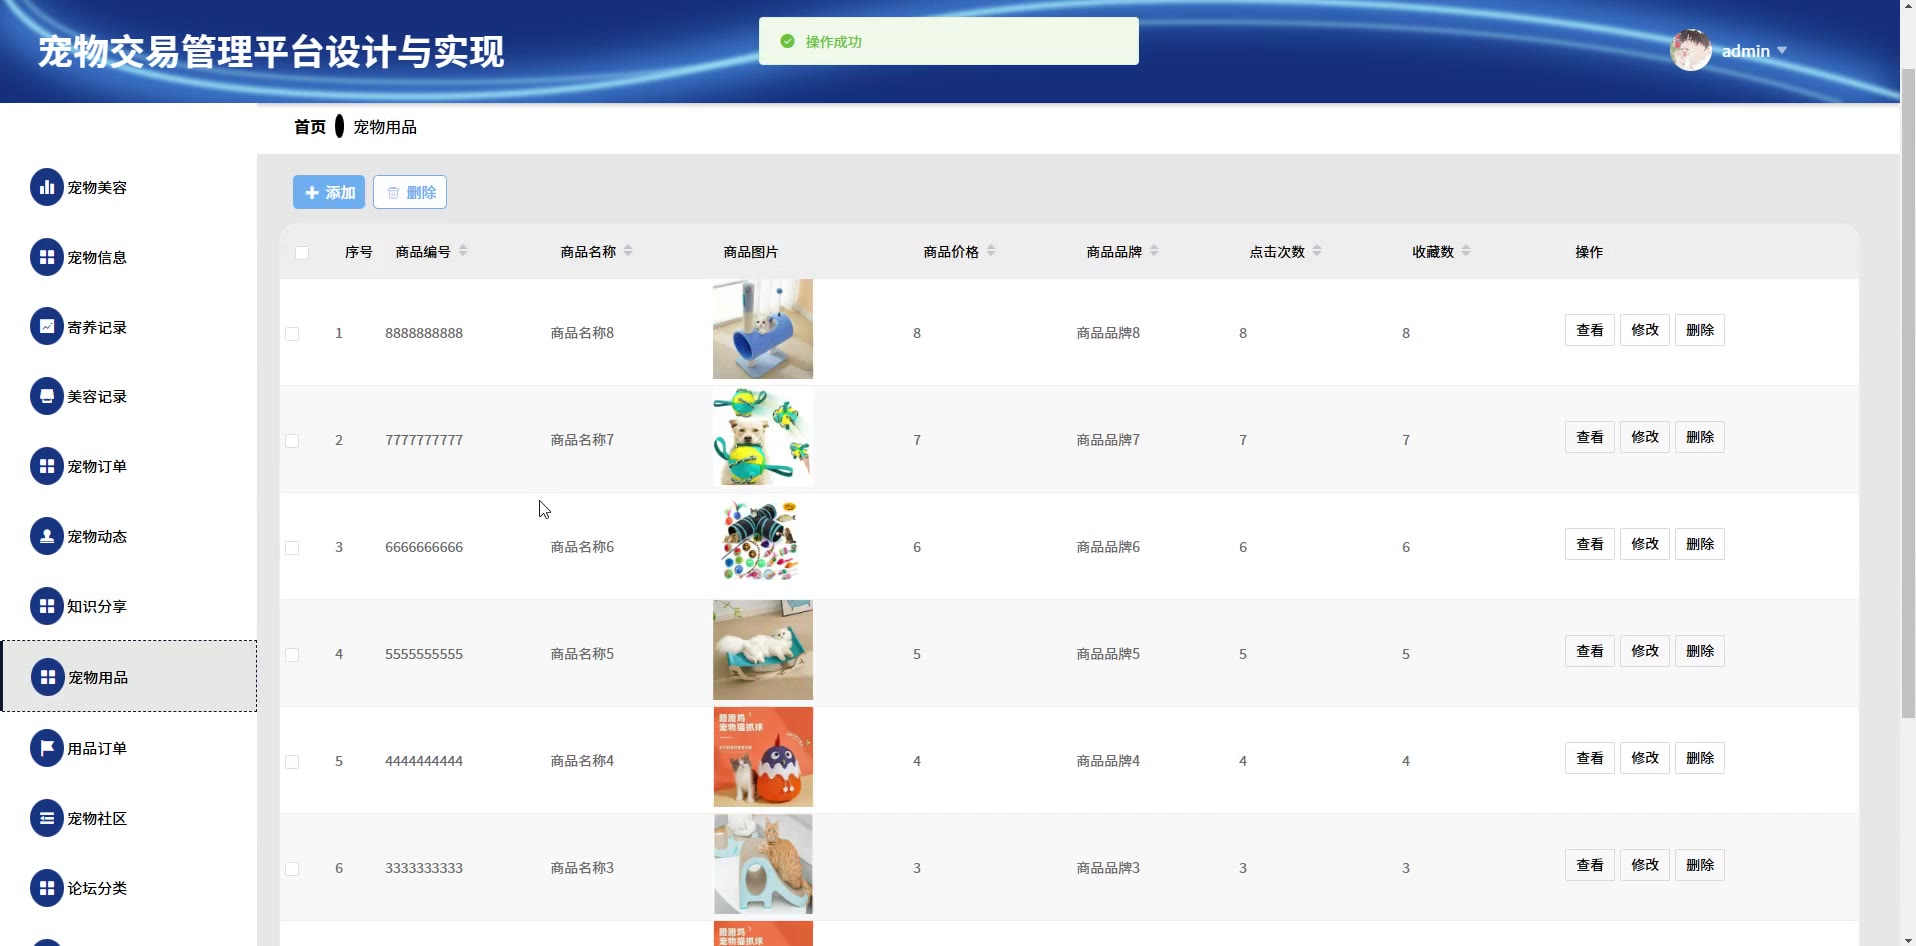
Task: Click 修改 for 商品名称4
Action: [1645, 758]
